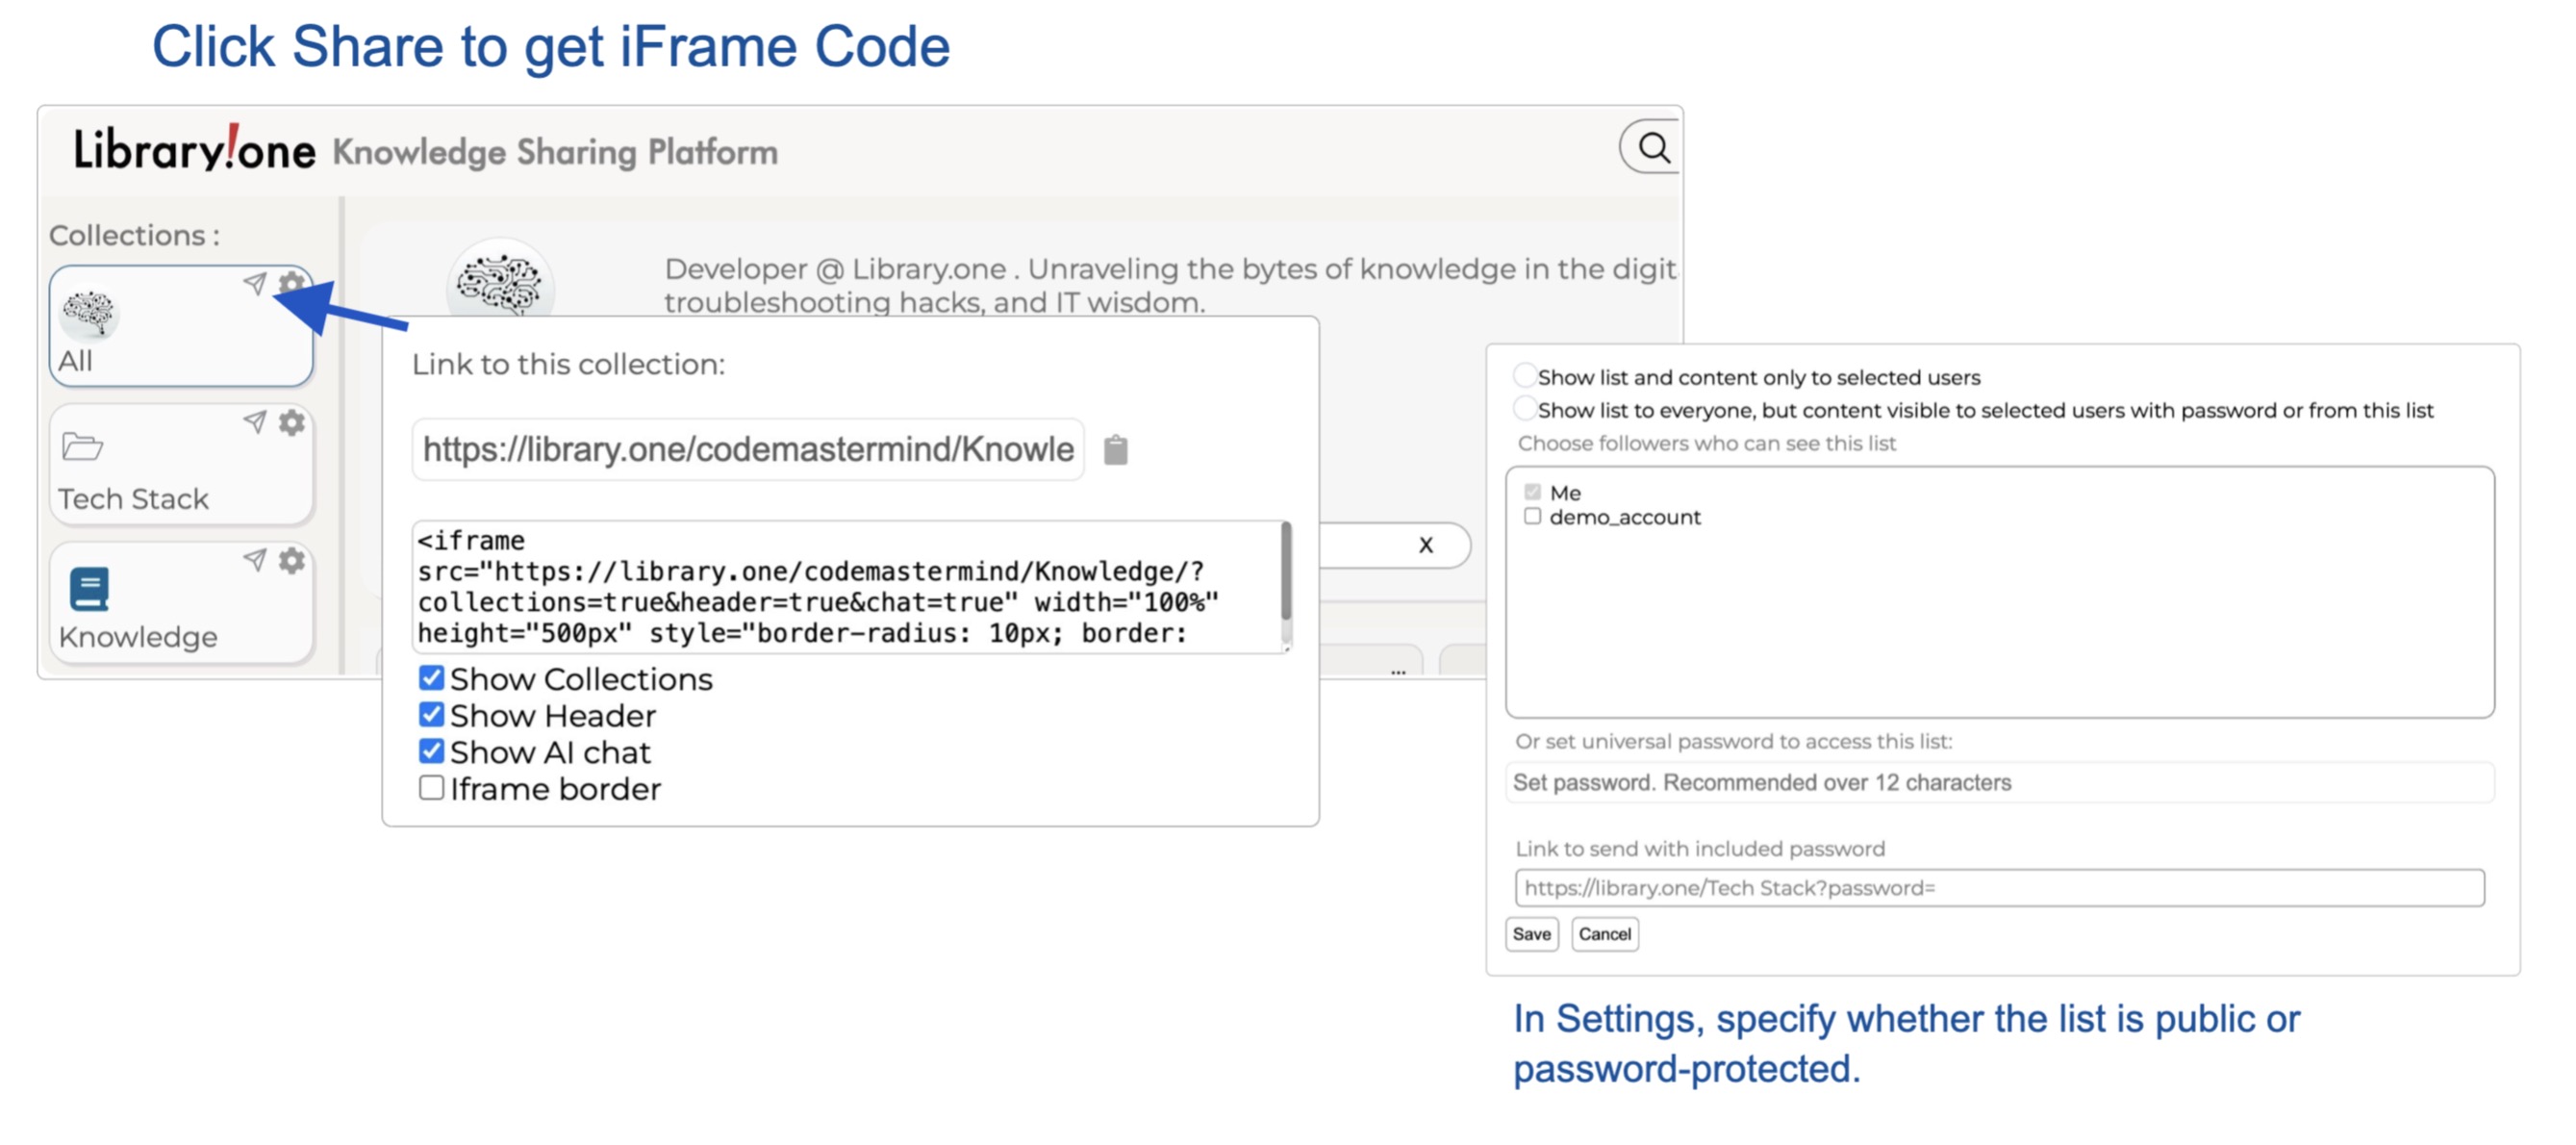The image size is (2576, 1145).
Task: Check the demo_account follower checkbox
Action: pos(1532,516)
